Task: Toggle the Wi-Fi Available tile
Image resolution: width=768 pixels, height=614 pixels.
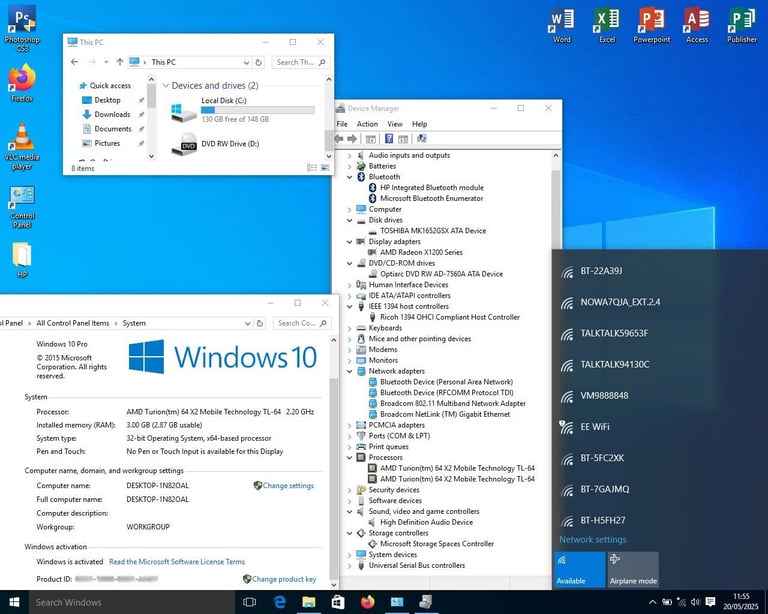Action: [580, 569]
